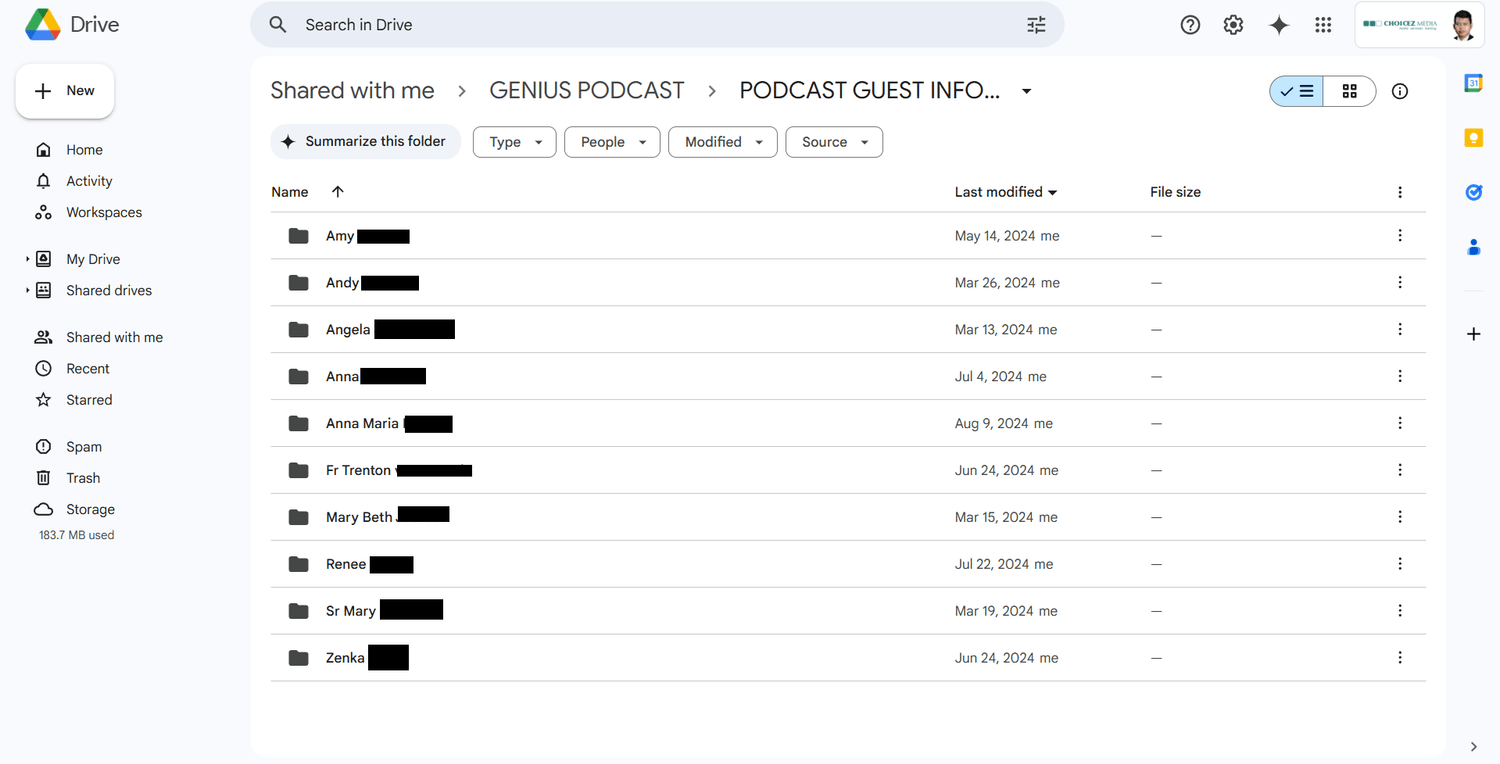Expand the Type filter dropdown

[515, 142]
